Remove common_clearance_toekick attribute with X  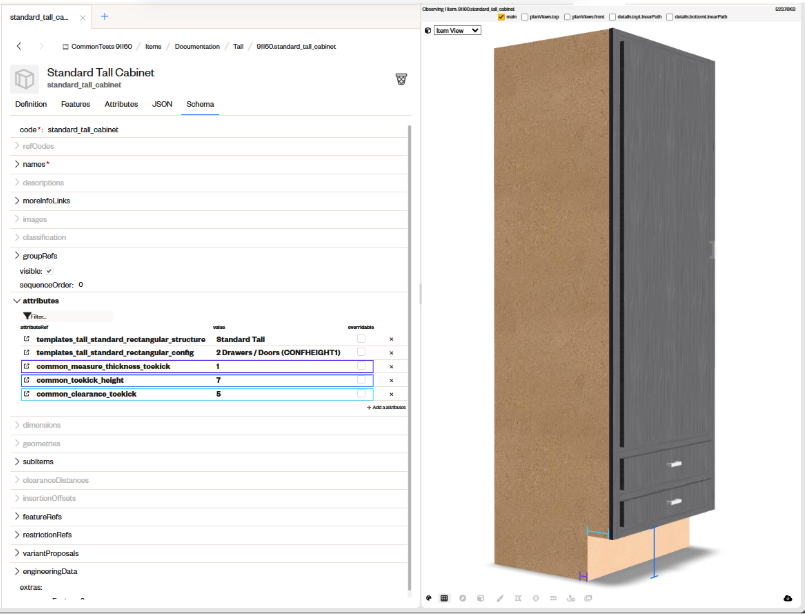click(x=391, y=394)
